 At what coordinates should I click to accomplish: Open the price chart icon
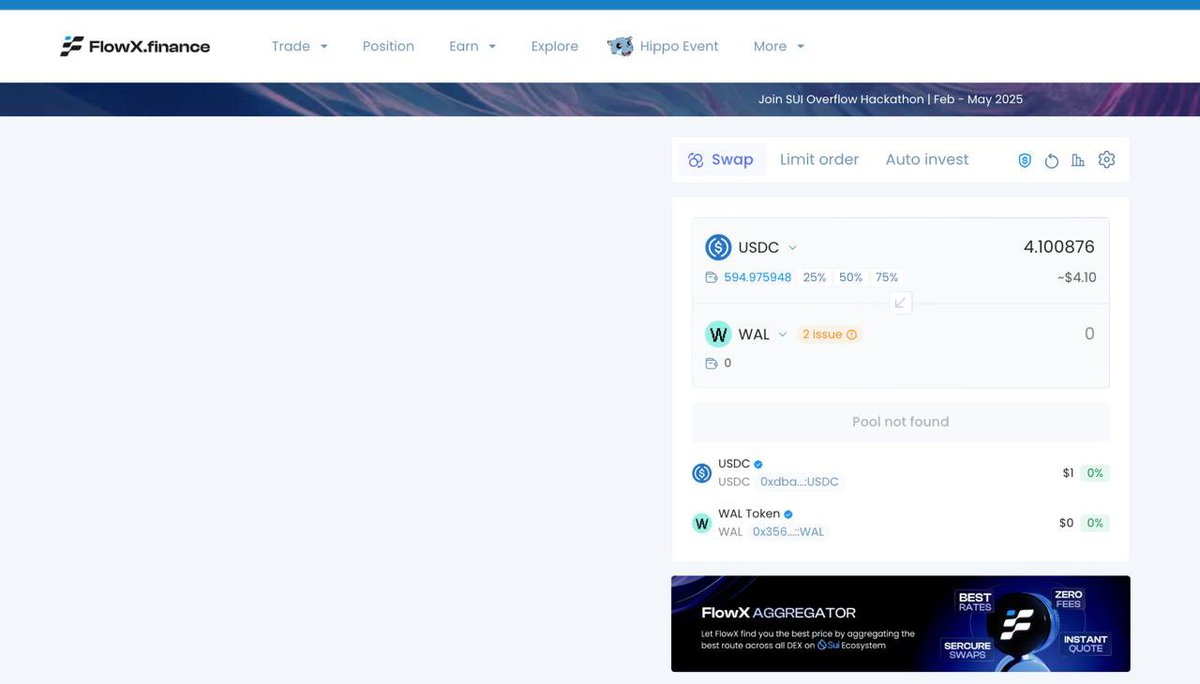pos(1078,160)
